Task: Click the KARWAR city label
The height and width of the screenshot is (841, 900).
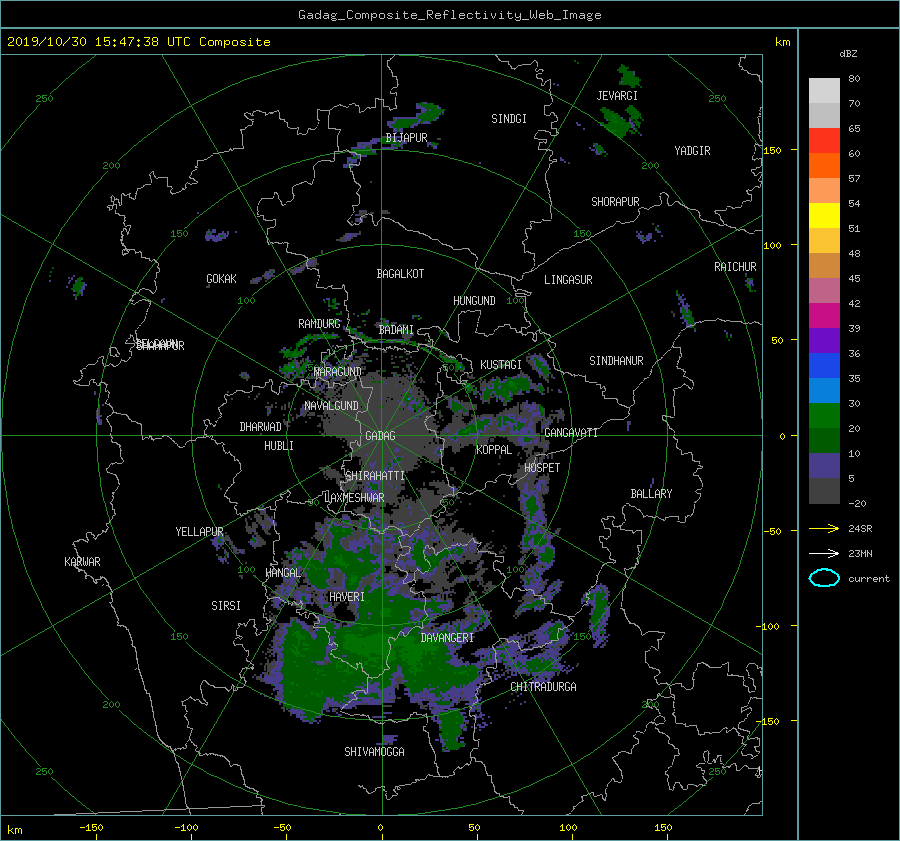Action: pyautogui.click(x=82, y=562)
